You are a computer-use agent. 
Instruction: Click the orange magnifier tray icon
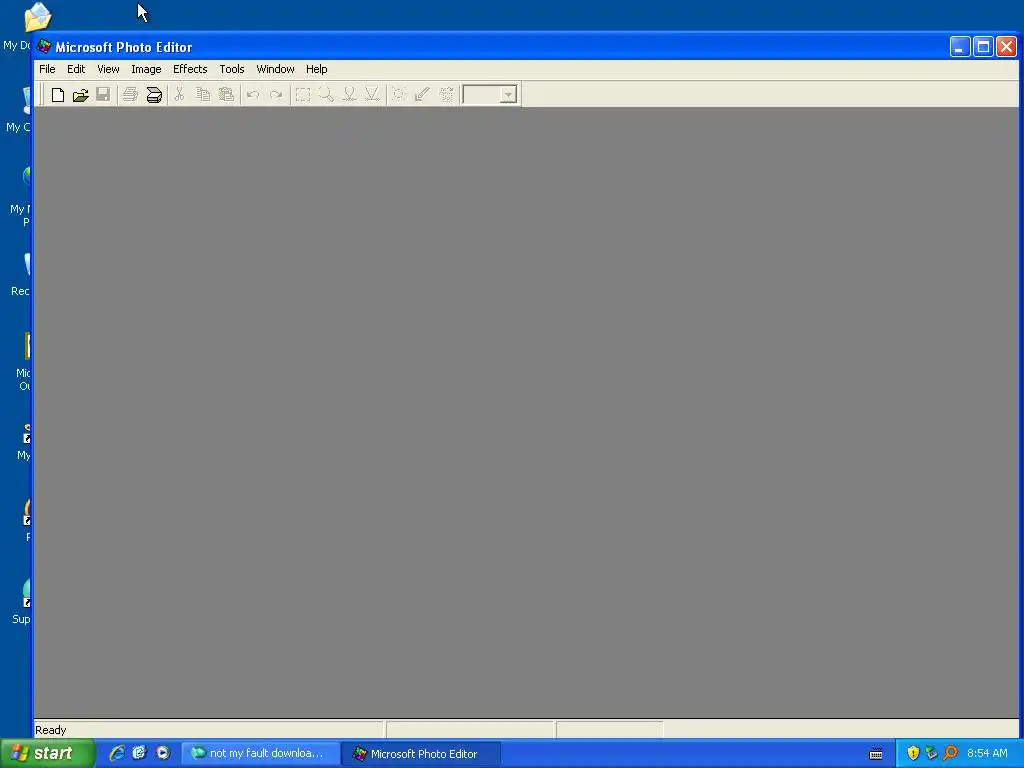[x=951, y=754]
